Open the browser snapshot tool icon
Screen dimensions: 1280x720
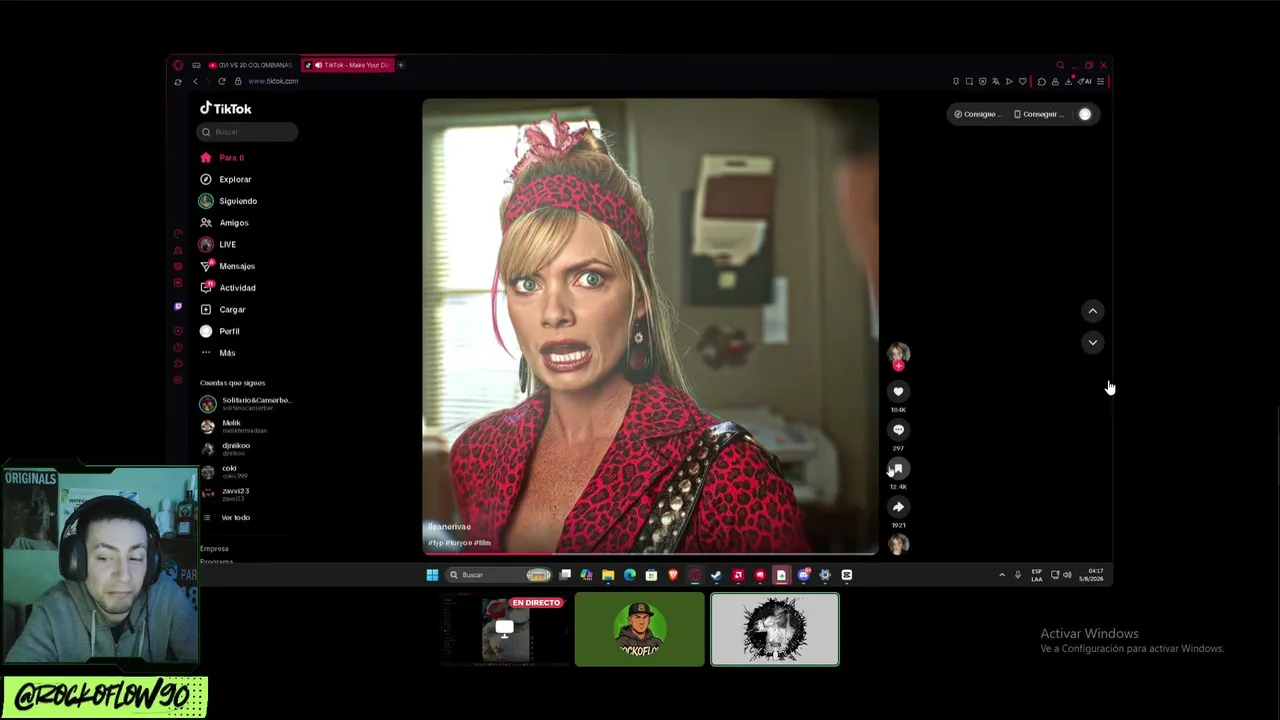pos(969,81)
